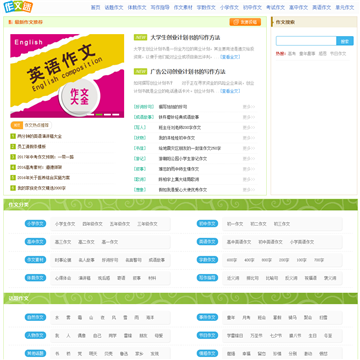The width and height of the screenshot is (360, 360).
Task: Open the 比喻句 link
Action: pyautogui.click(x=272, y=278)
